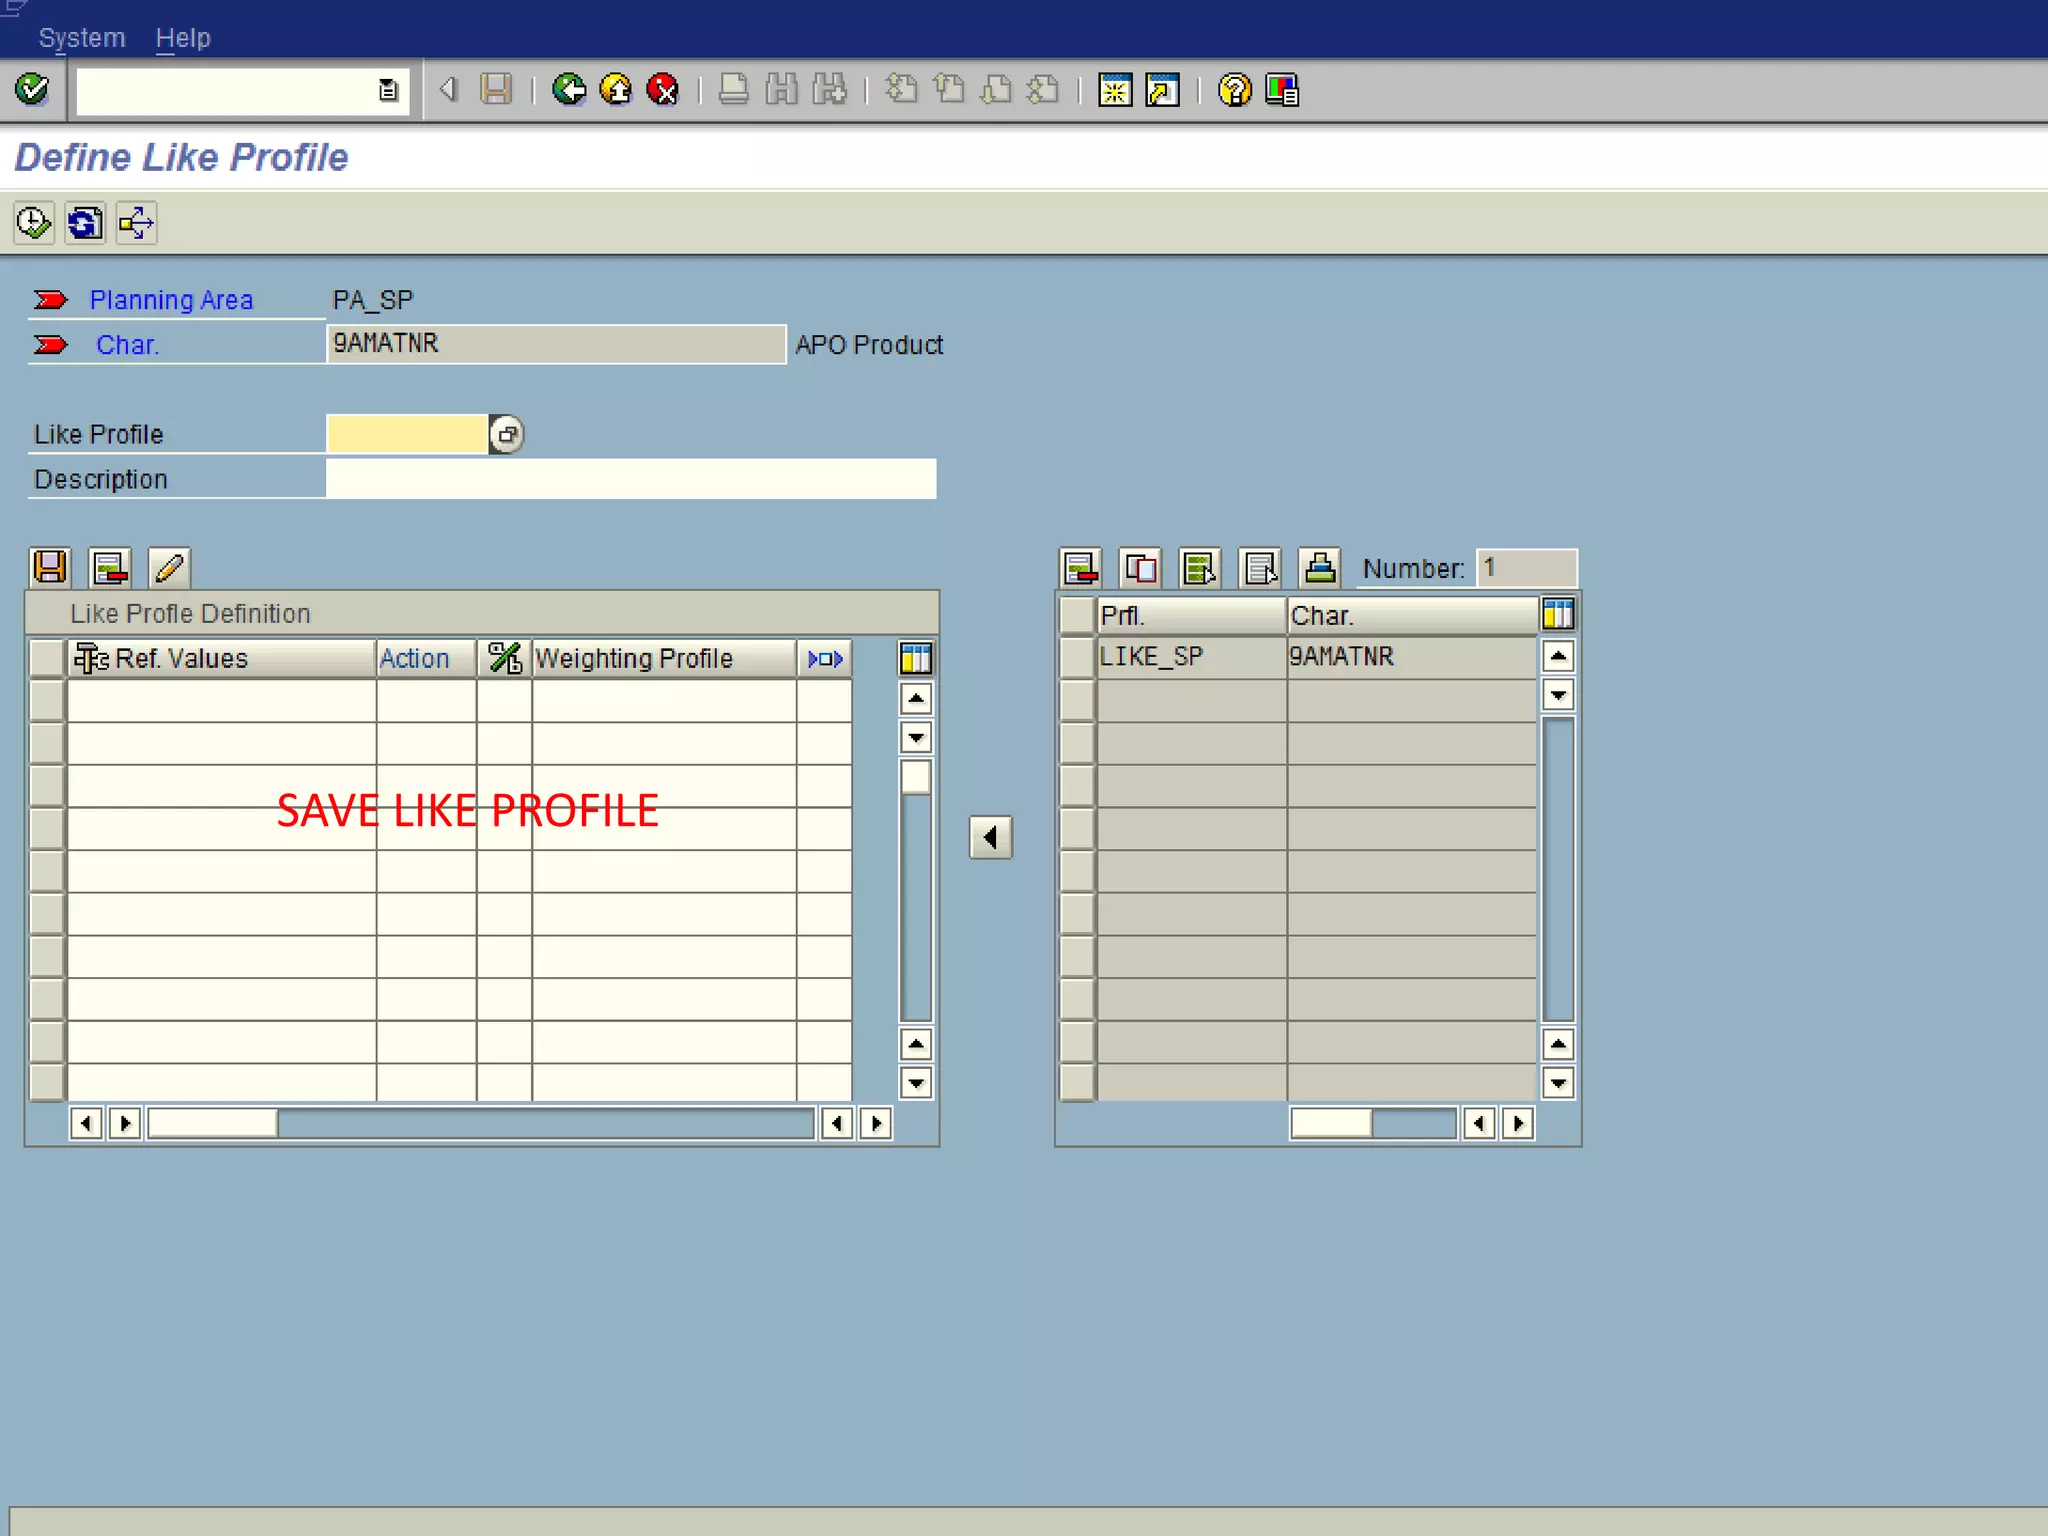Open the command field dropdown
This screenshot has height=1536, width=2048.
(389, 91)
